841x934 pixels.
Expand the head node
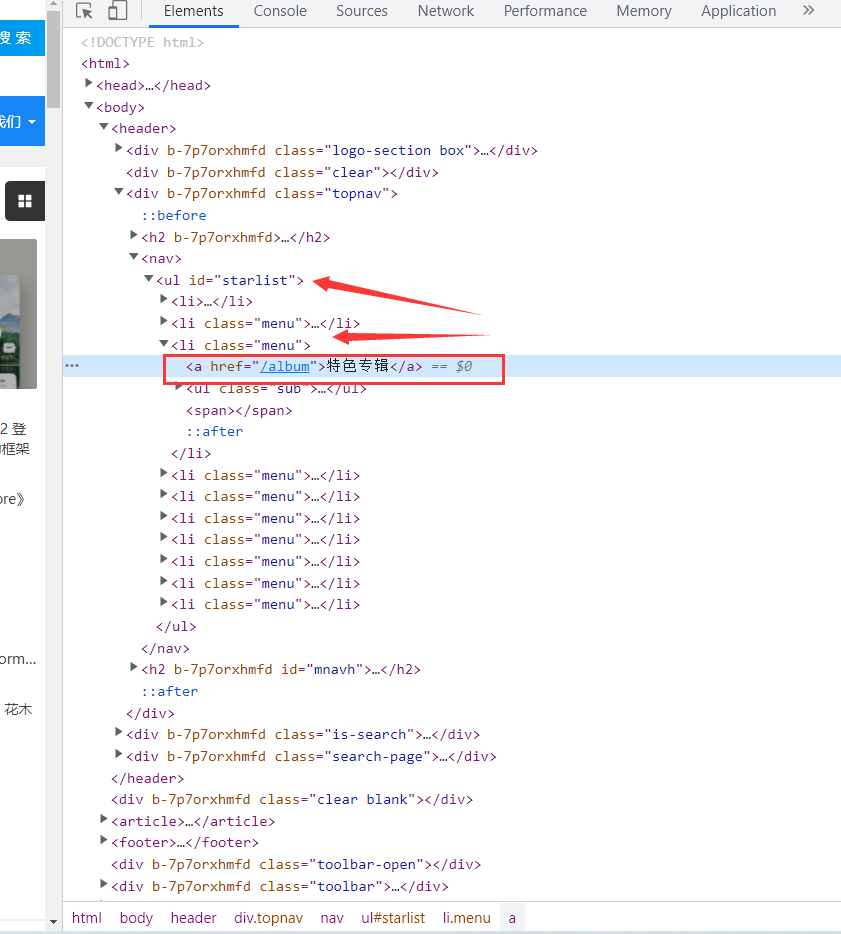(x=88, y=83)
